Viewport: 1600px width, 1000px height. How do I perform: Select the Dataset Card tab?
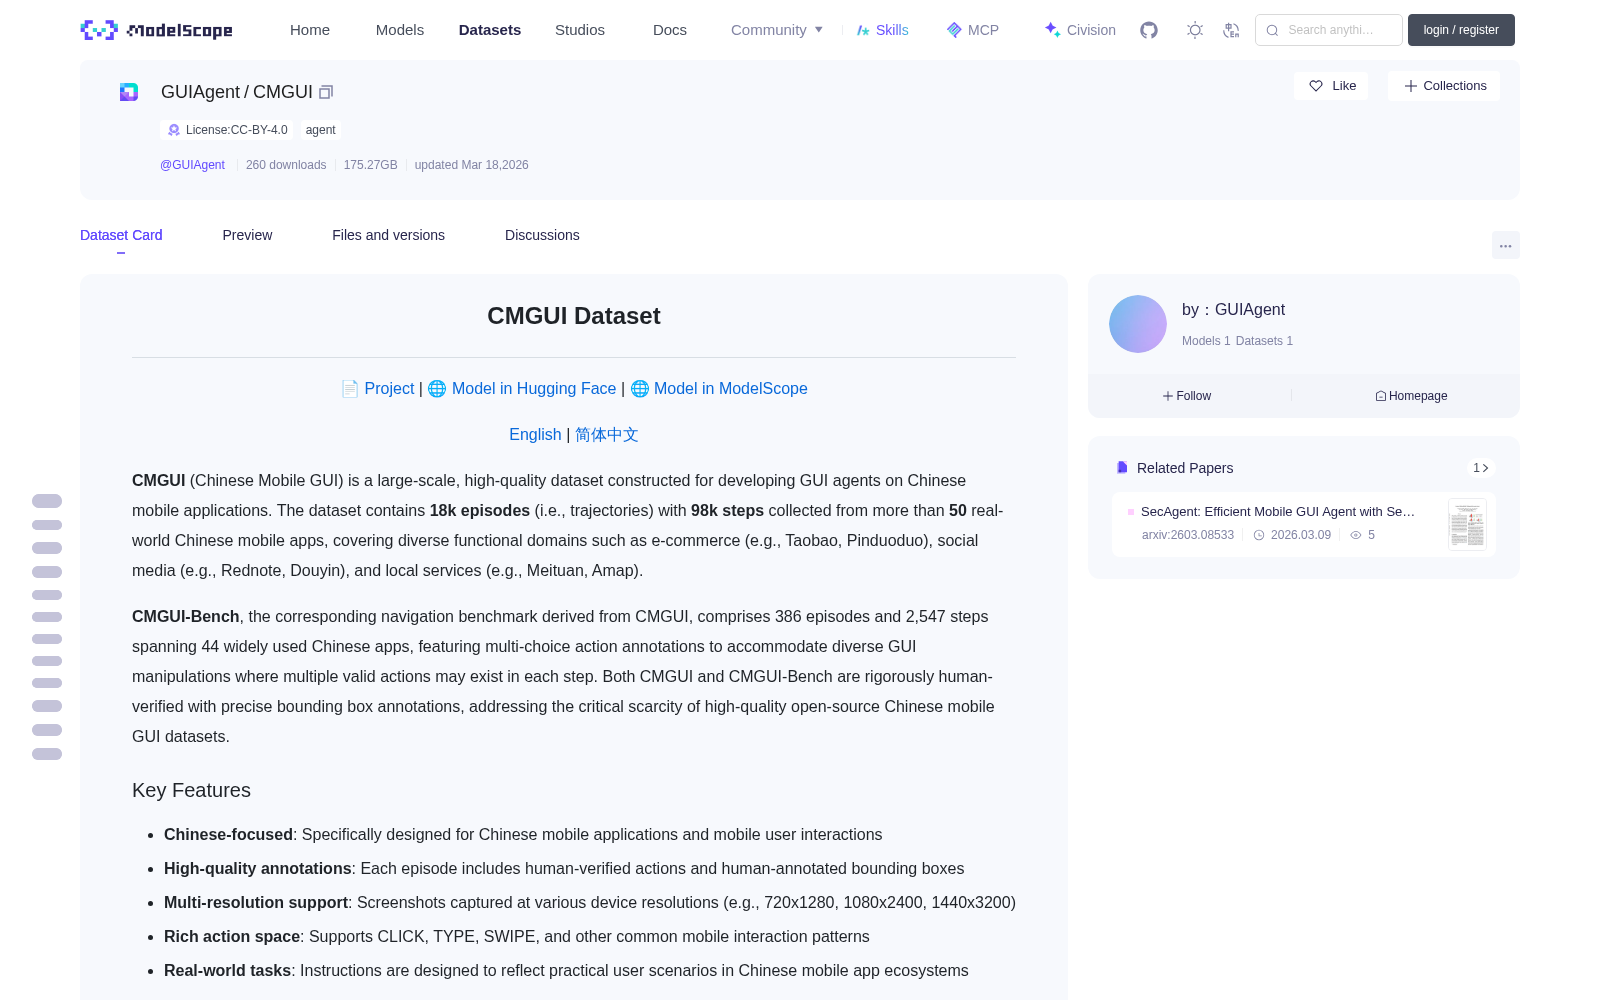121,235
